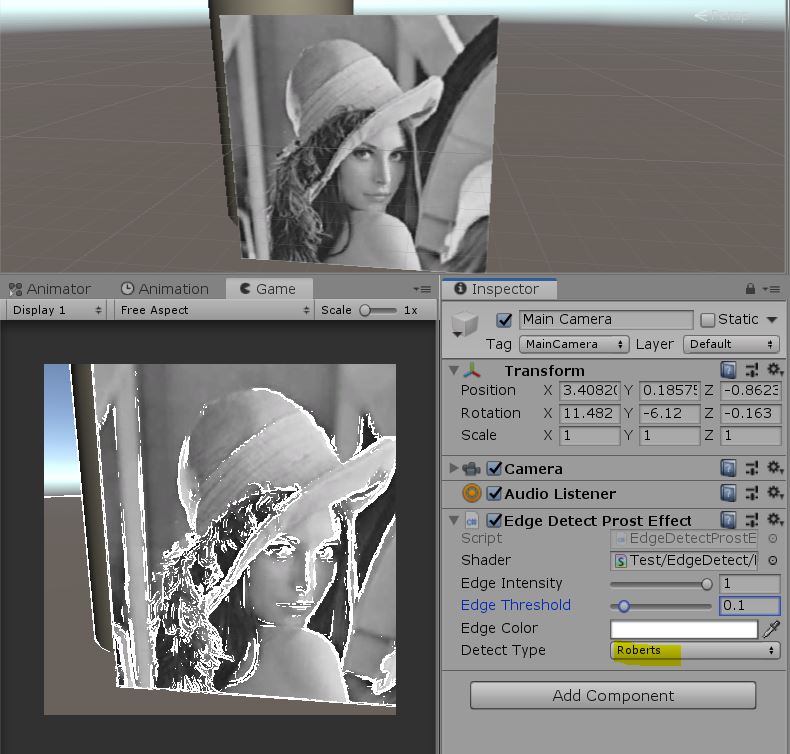Open Audio Listener presets icon

click(x=752, y=493)
